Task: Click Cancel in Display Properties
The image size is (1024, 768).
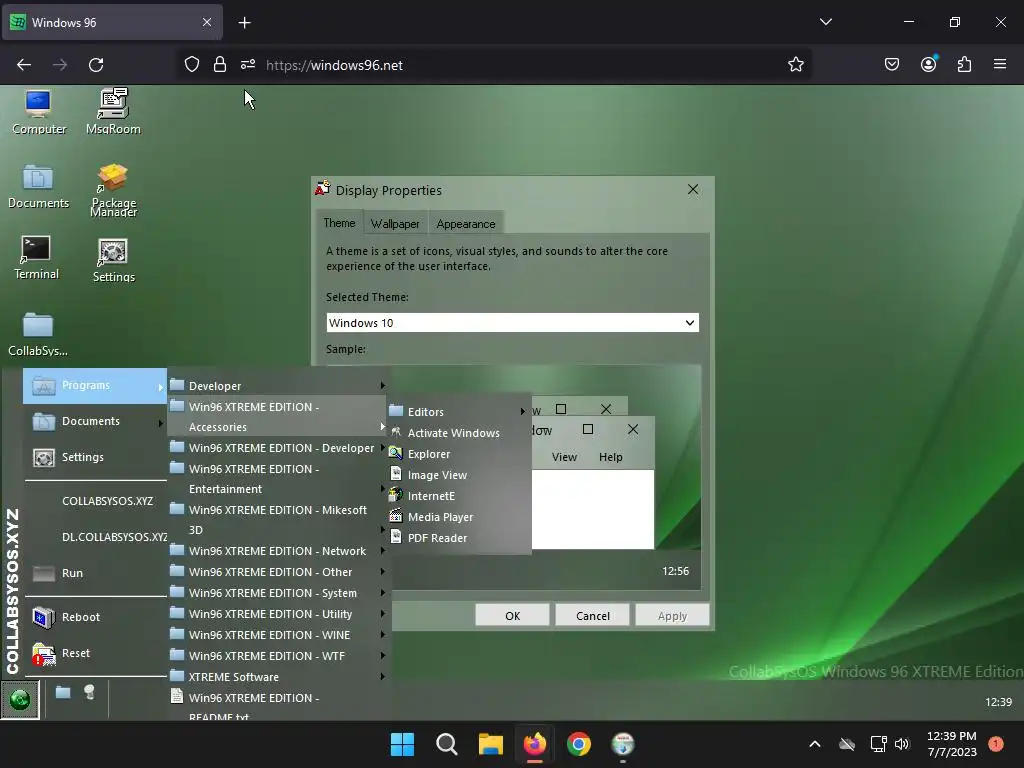Action: [x=593, y=615]
